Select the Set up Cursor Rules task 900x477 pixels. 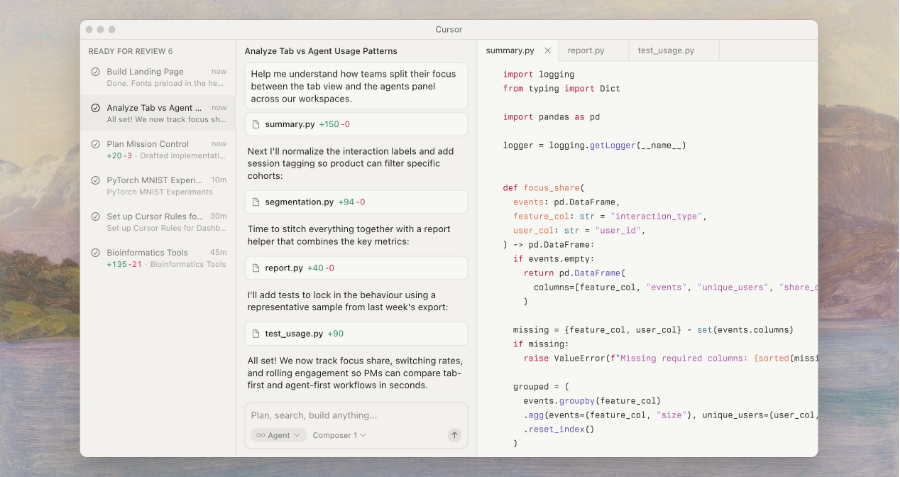[157, 216]
